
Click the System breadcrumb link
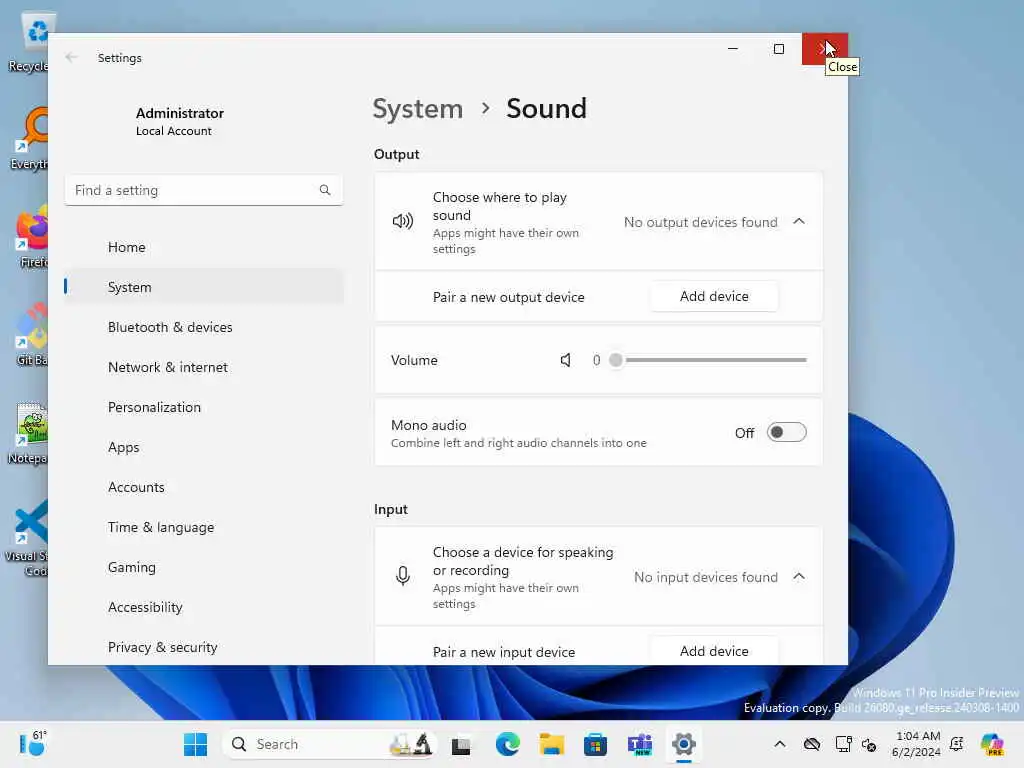[417, 108]
